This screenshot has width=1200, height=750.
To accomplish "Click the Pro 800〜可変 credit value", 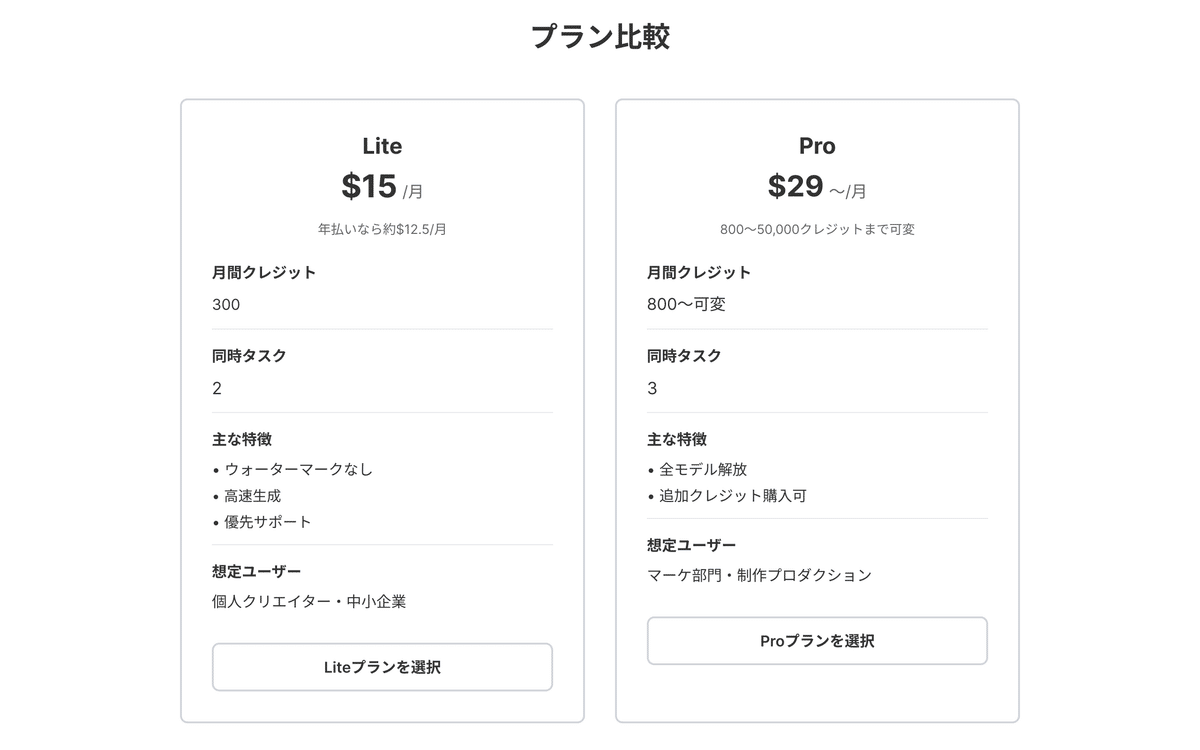I will [686, 305].
